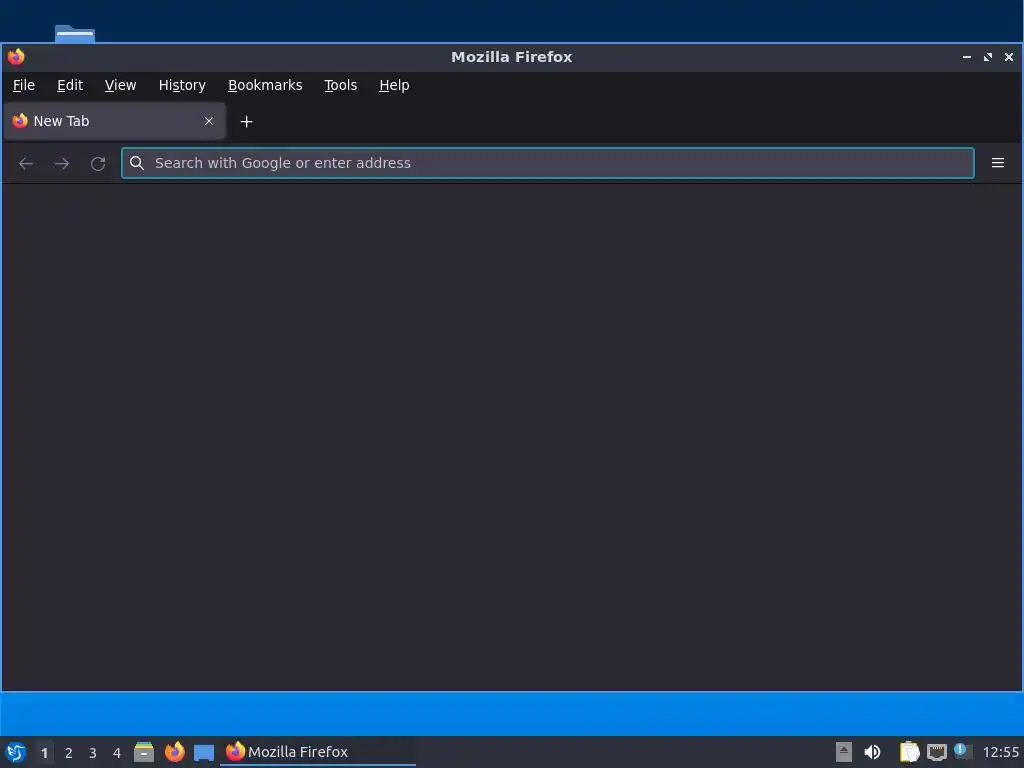Click the 12:55 clock in the taskbar
Viewport: 1024px width, 768px height.
pyautogui.click(x=1000, y=753)
